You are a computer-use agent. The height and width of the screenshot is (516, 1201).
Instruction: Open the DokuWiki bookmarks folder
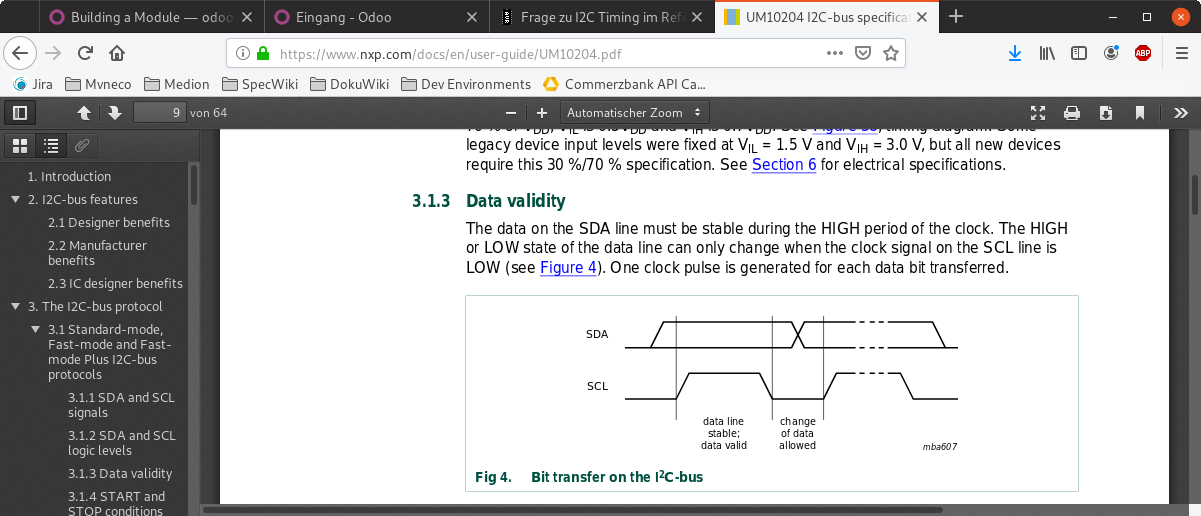coord(349,84)
